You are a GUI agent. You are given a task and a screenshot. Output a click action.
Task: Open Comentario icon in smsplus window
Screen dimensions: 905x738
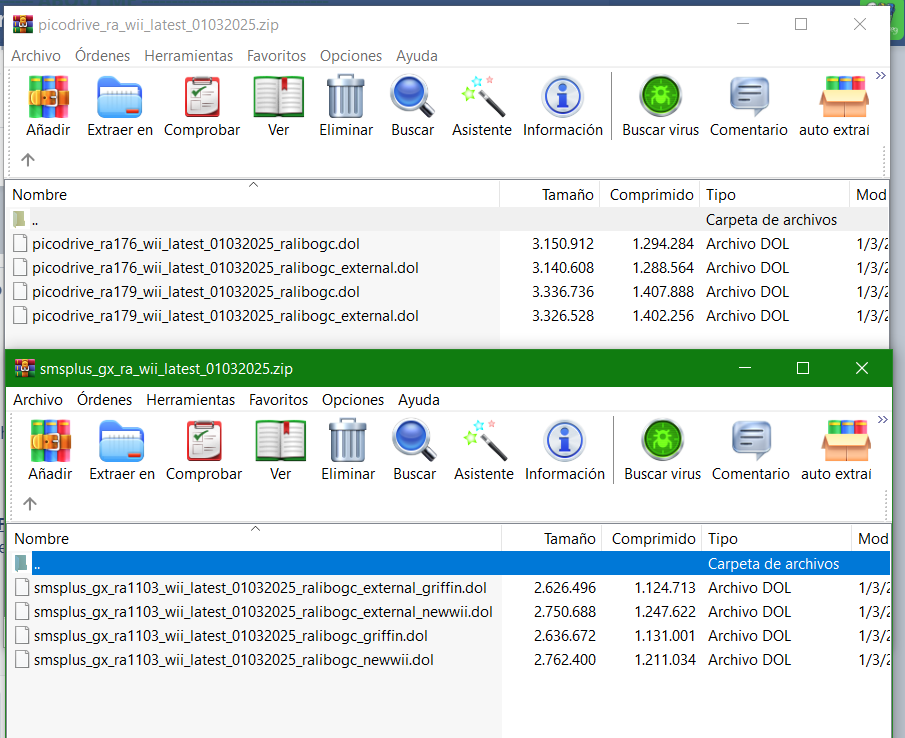click(x=751, y=441)
